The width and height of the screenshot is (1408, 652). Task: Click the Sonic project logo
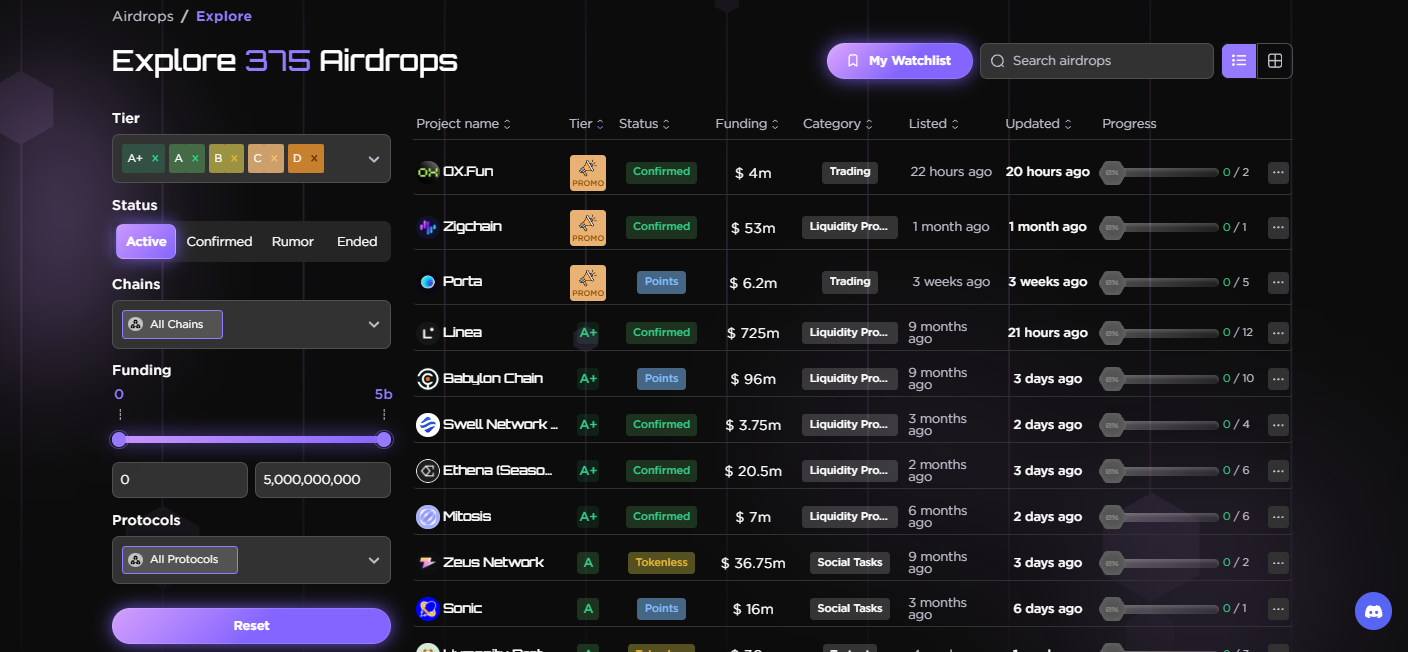click(428, 608)
